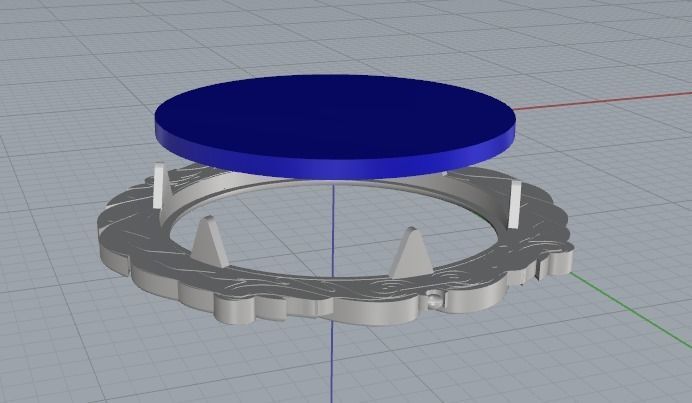Select the left rear white prong

point(158,186)
